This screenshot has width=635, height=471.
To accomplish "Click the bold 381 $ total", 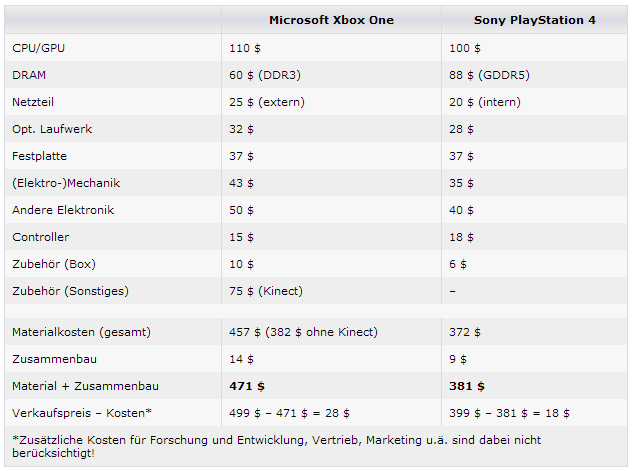I will coord(467,386).
